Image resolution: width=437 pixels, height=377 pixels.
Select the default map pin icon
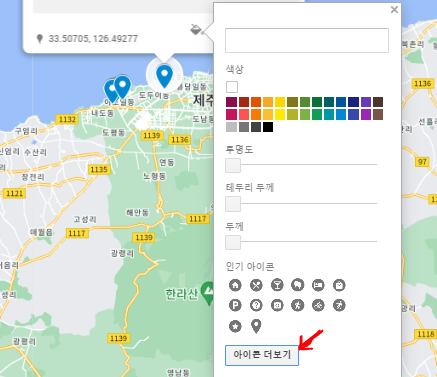256,326
